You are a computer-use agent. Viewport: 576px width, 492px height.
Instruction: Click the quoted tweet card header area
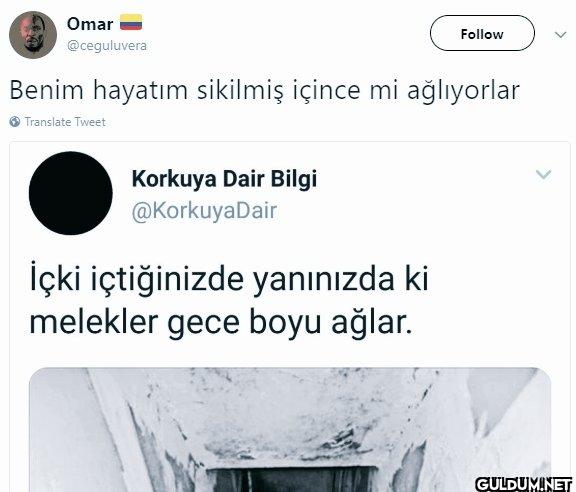(x=290, y=193)
